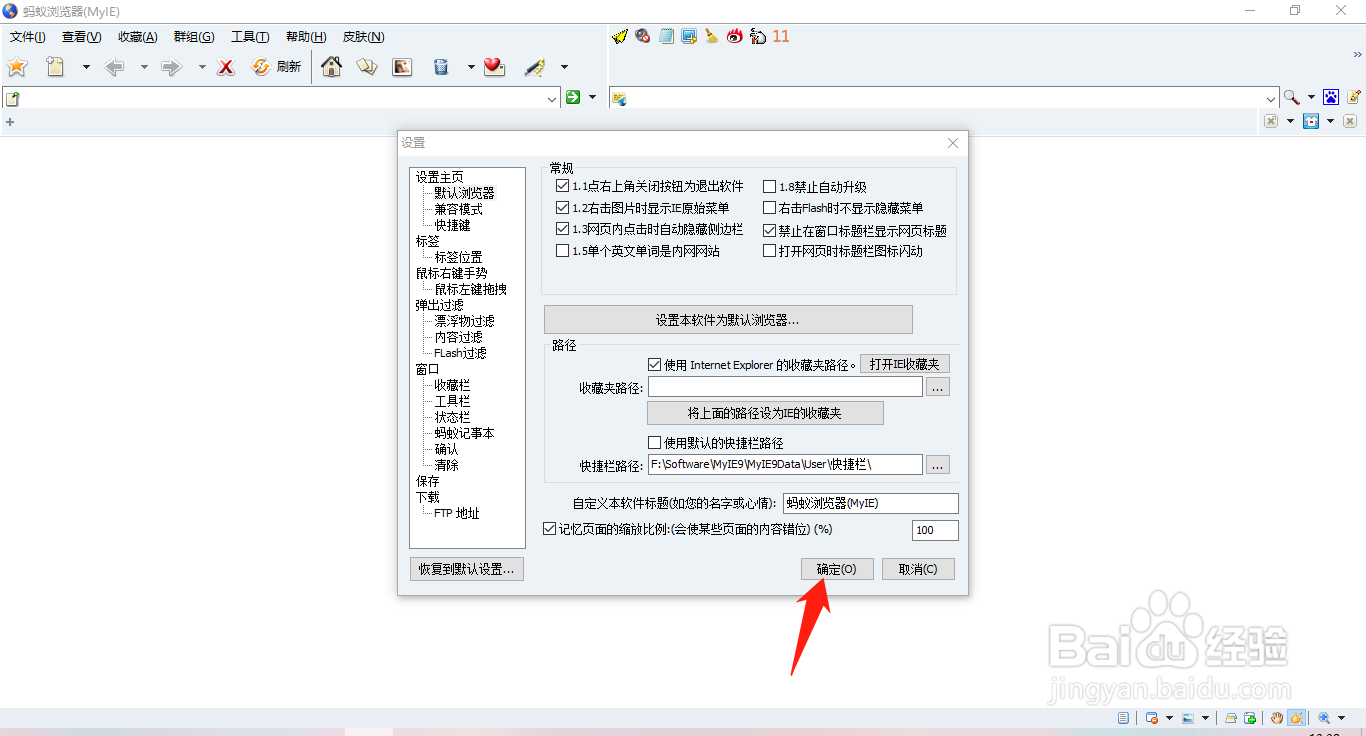Click the red heart mail icon

tap(494, 67)
